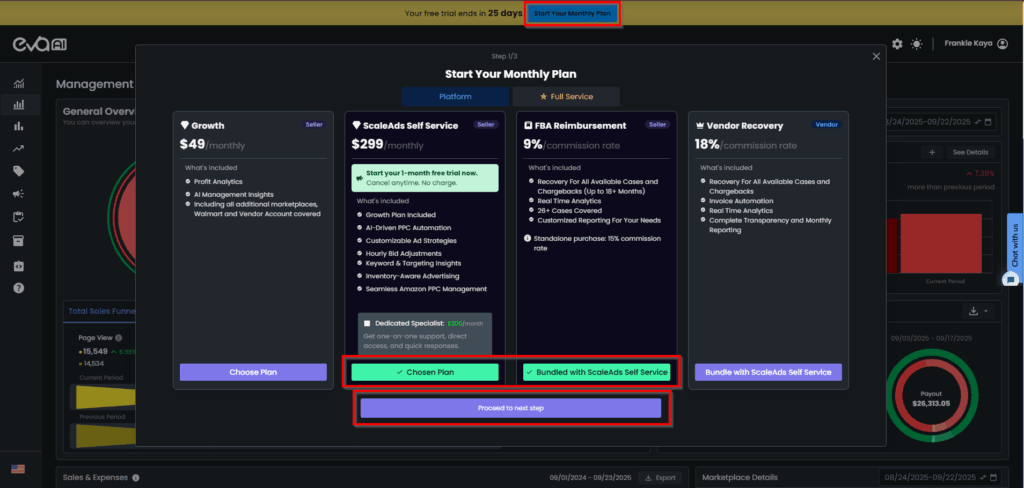The image size is (1024, 488).
Task: Click the Eva AI logo
Action: (39, 44)
